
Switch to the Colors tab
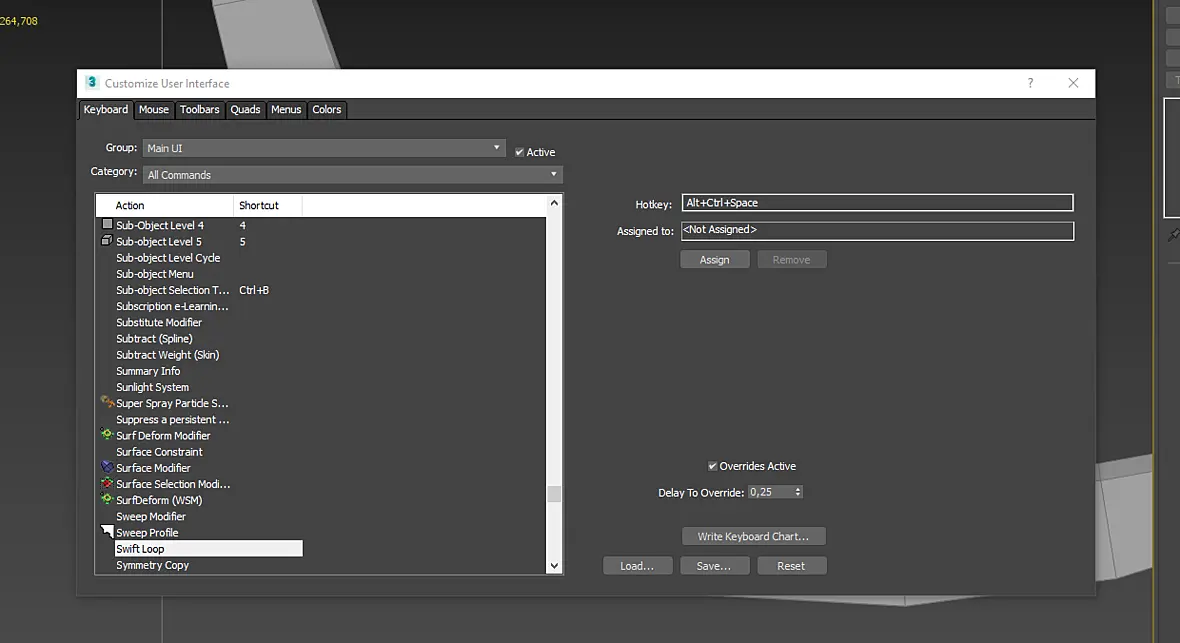pos(327,109)
